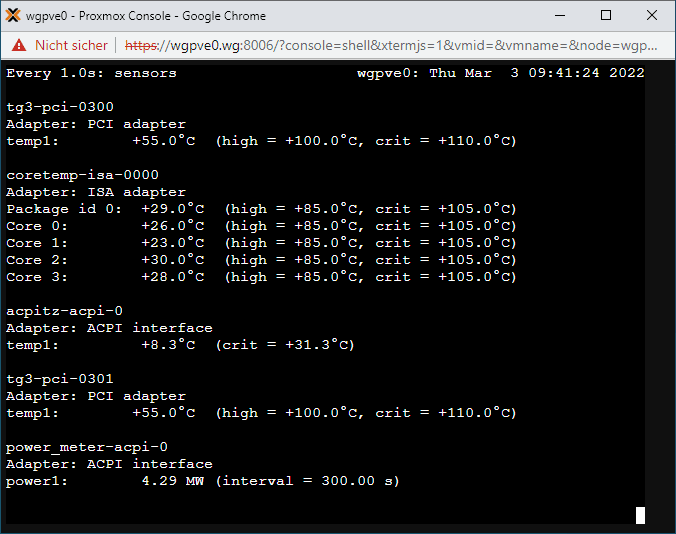Click the 'Core 2:' temperature row

pyautogui.click(x=261, y=260)
